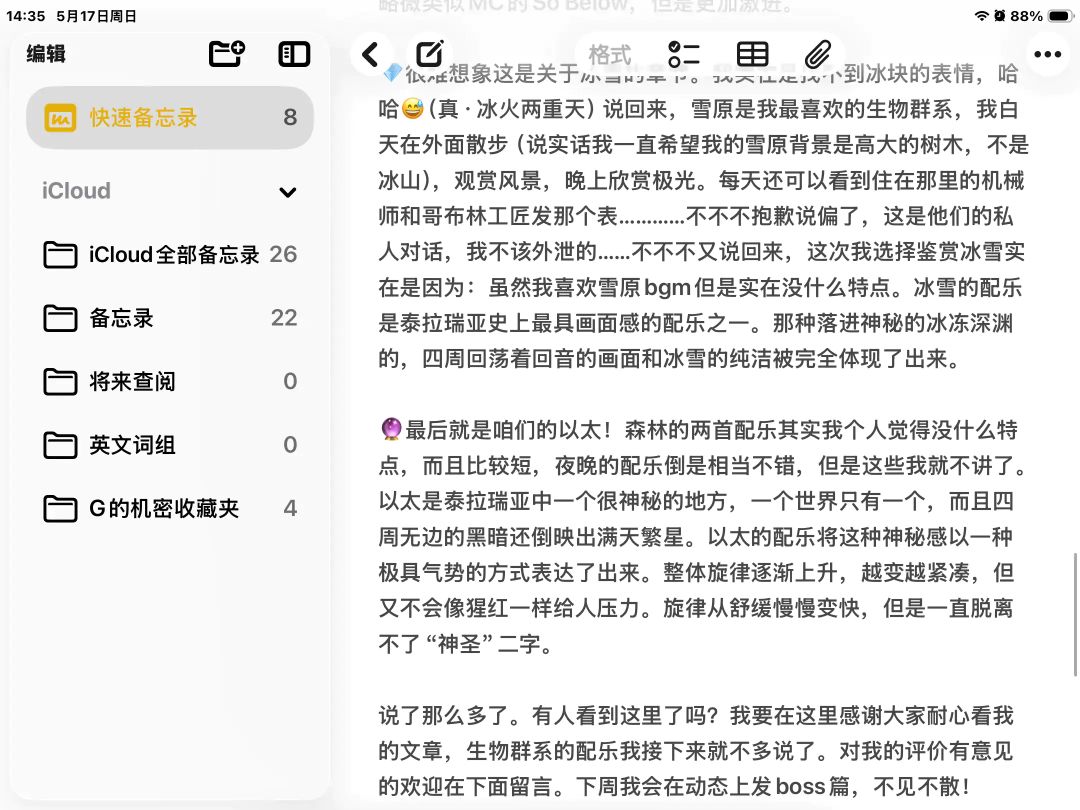Screen dimensions: 1080x810
Task: Click folder icon beside G的机密收藏夹
Action: click(x=61, y=508)
